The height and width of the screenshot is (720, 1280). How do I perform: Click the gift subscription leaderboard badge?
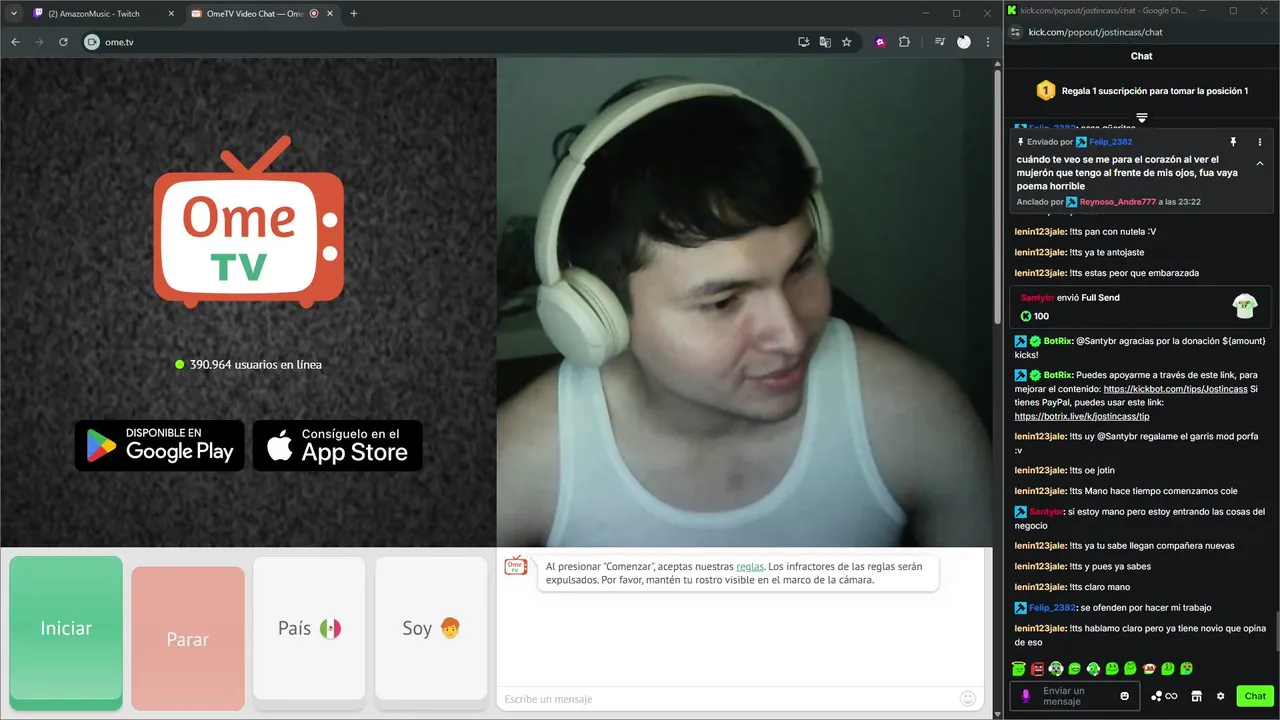(1046, 91)
